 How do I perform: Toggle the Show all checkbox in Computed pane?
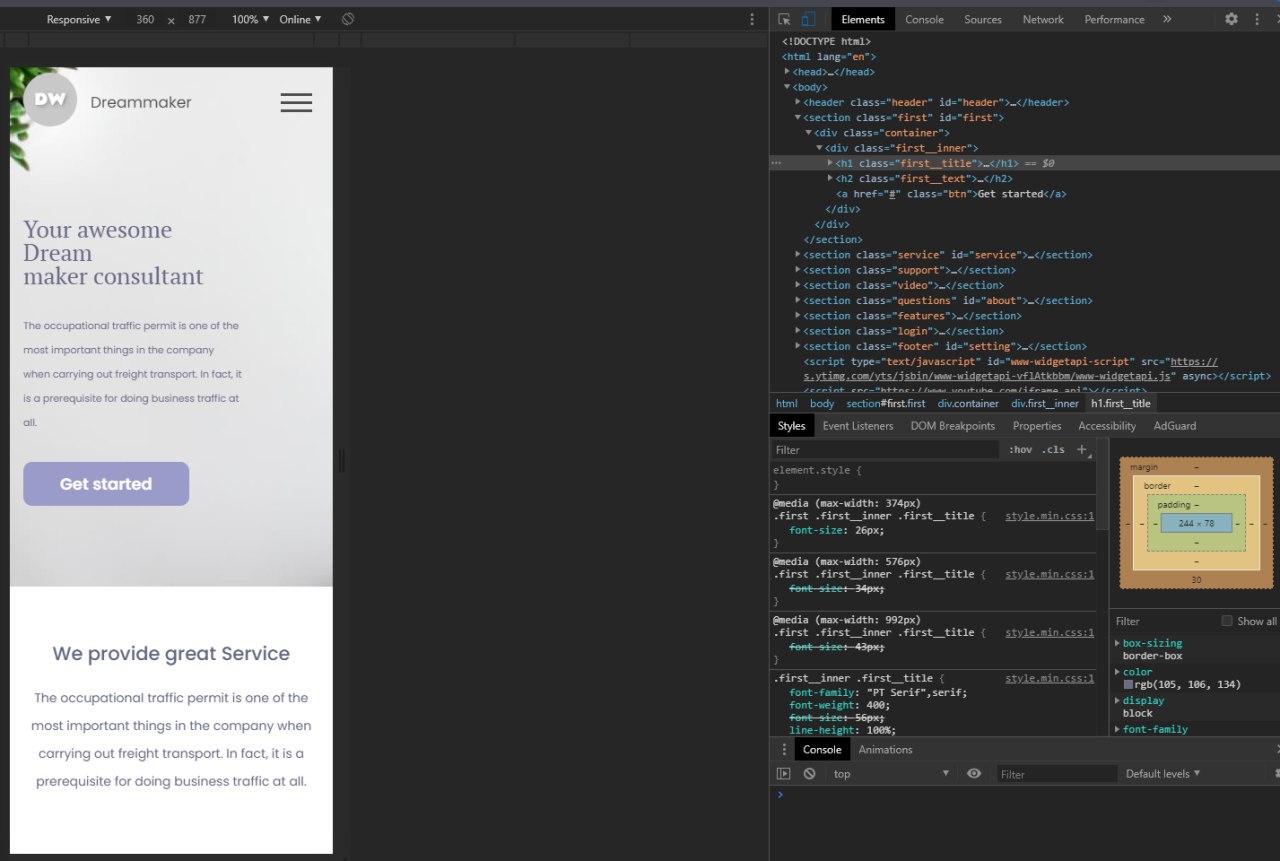point(1226,621)
